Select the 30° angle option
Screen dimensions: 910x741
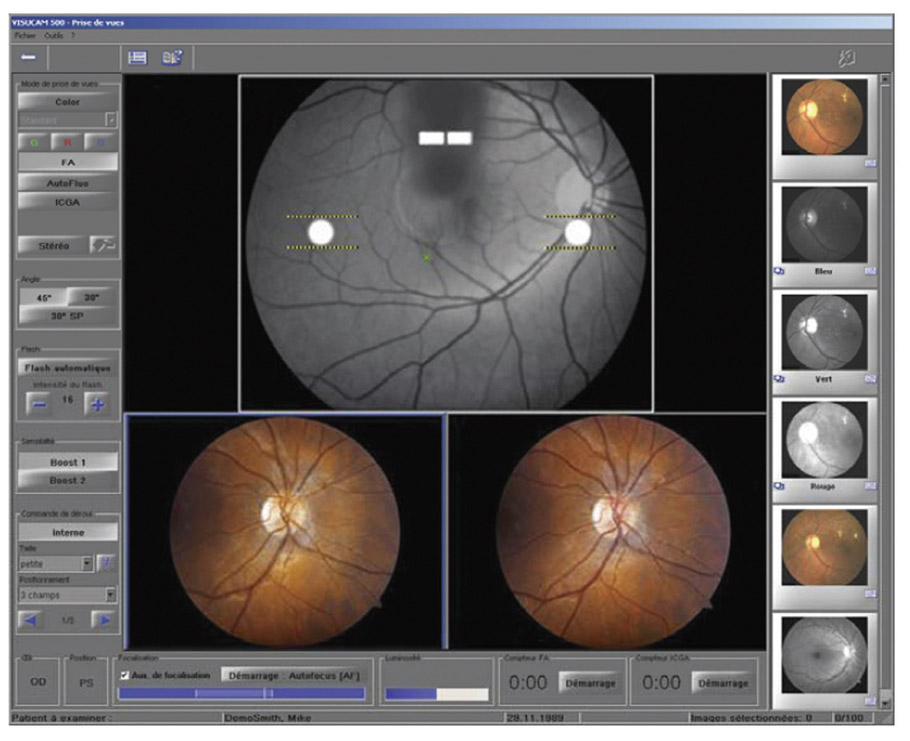(x=93, y=297)
